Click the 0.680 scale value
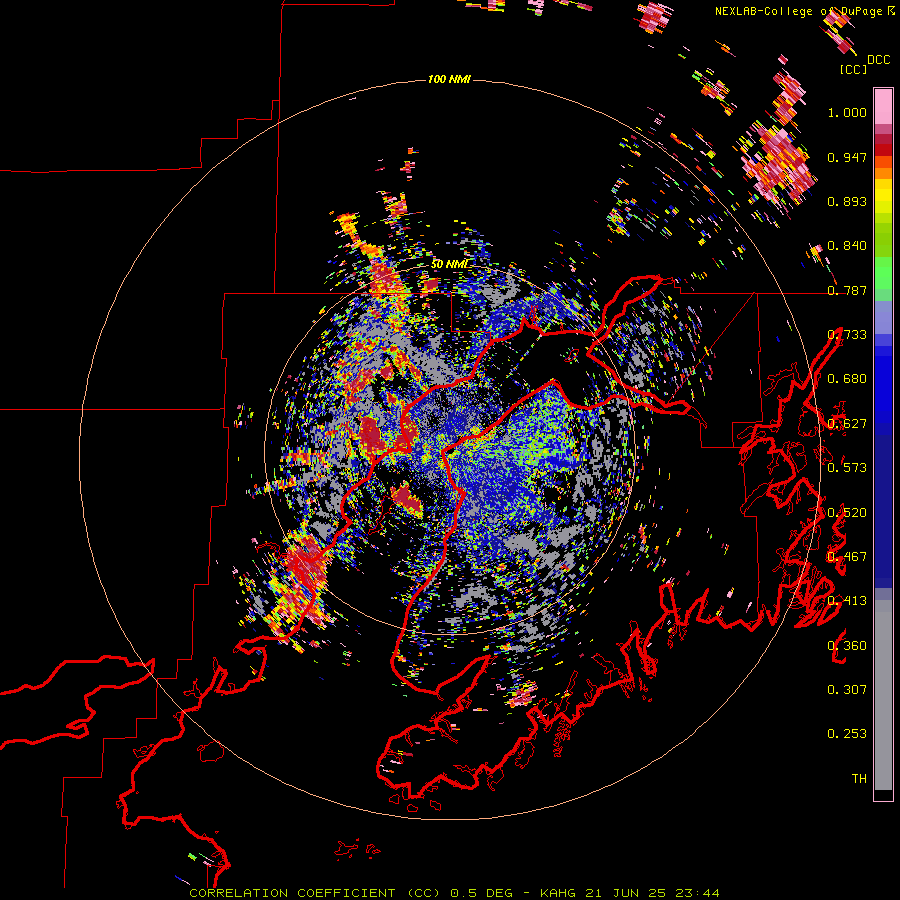 tap(847, 379)
